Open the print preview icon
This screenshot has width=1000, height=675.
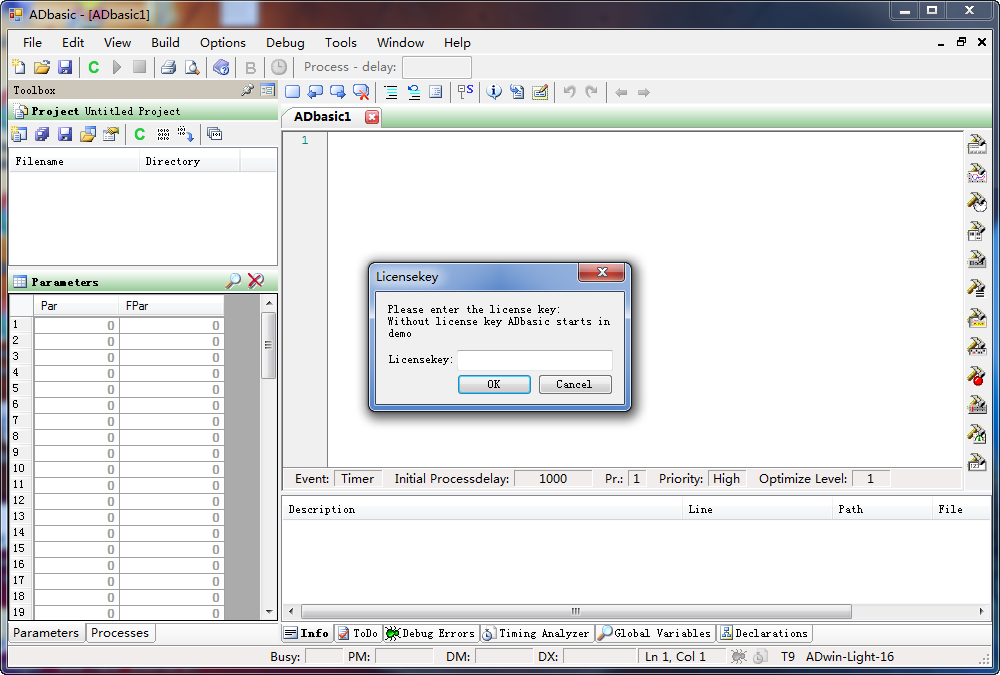point(191,67)
